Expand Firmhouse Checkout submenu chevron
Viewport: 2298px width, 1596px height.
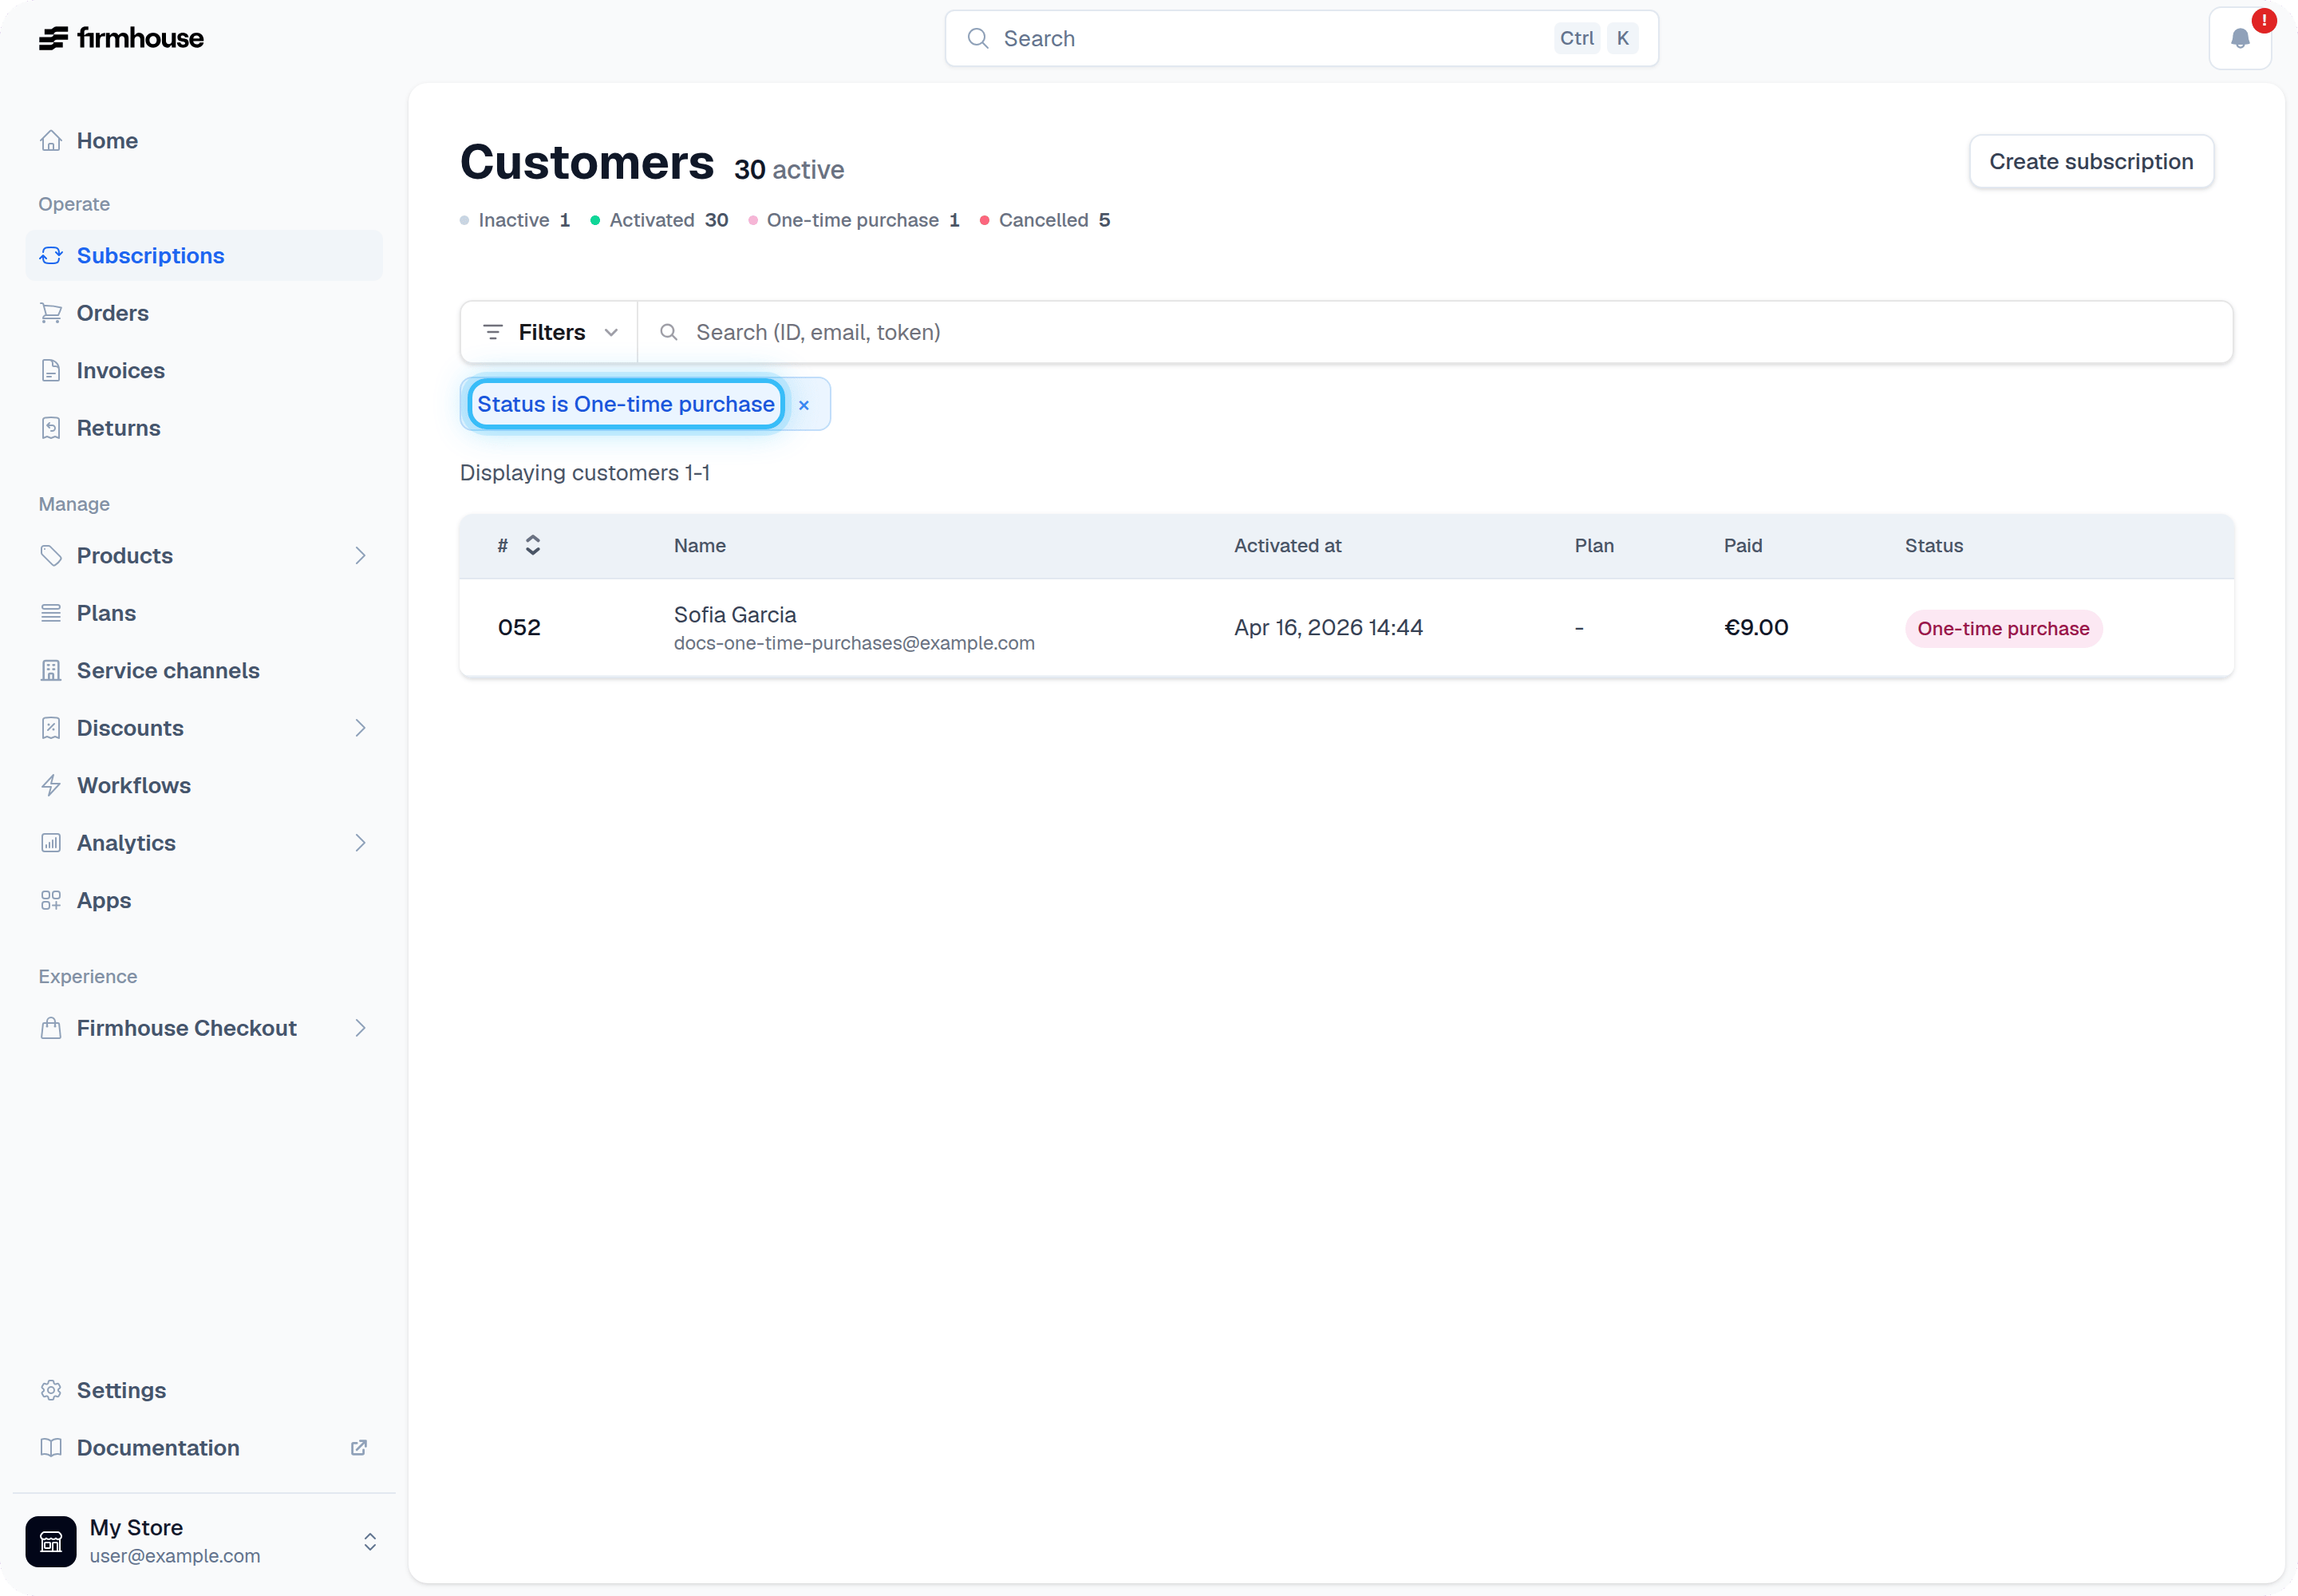click(361, 1028)
